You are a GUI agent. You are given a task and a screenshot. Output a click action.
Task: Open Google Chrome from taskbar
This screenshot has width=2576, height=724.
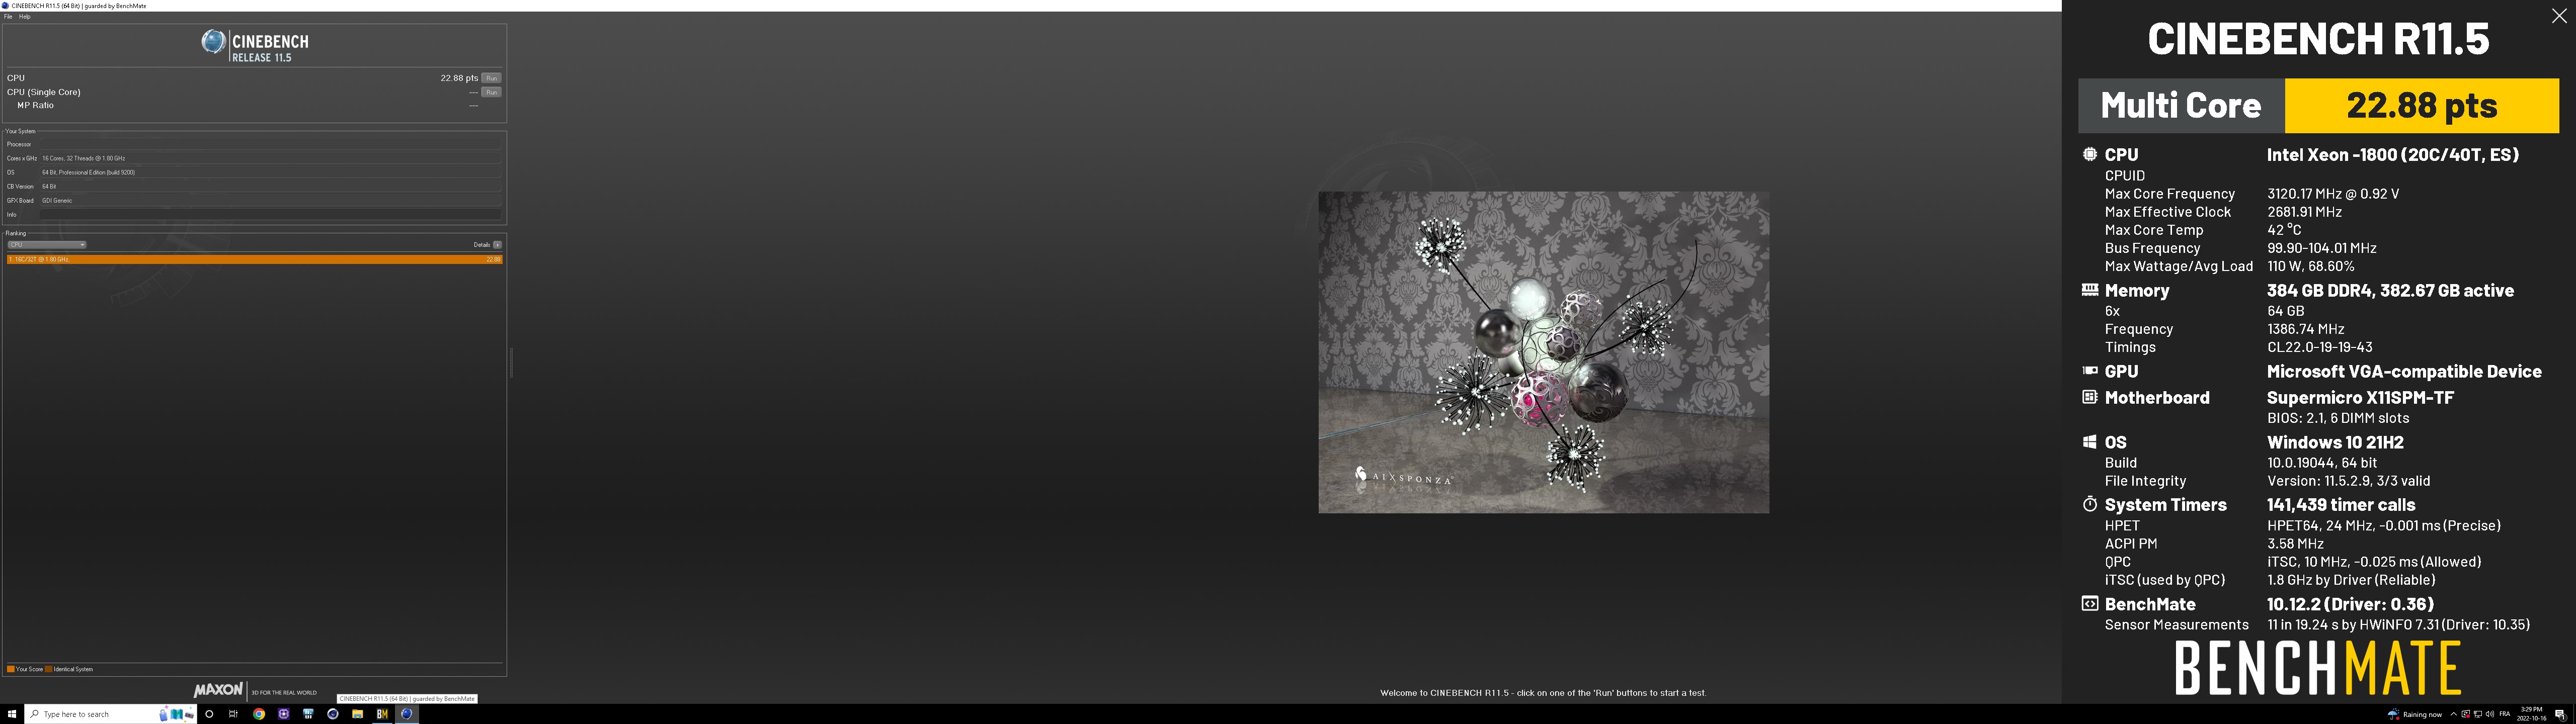[259, 714]
